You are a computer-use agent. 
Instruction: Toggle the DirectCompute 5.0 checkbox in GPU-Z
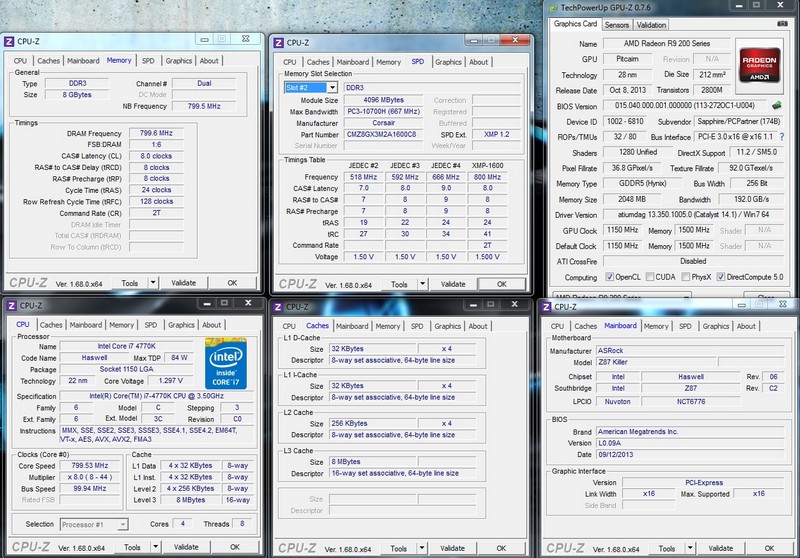click(x=720, y=277)
